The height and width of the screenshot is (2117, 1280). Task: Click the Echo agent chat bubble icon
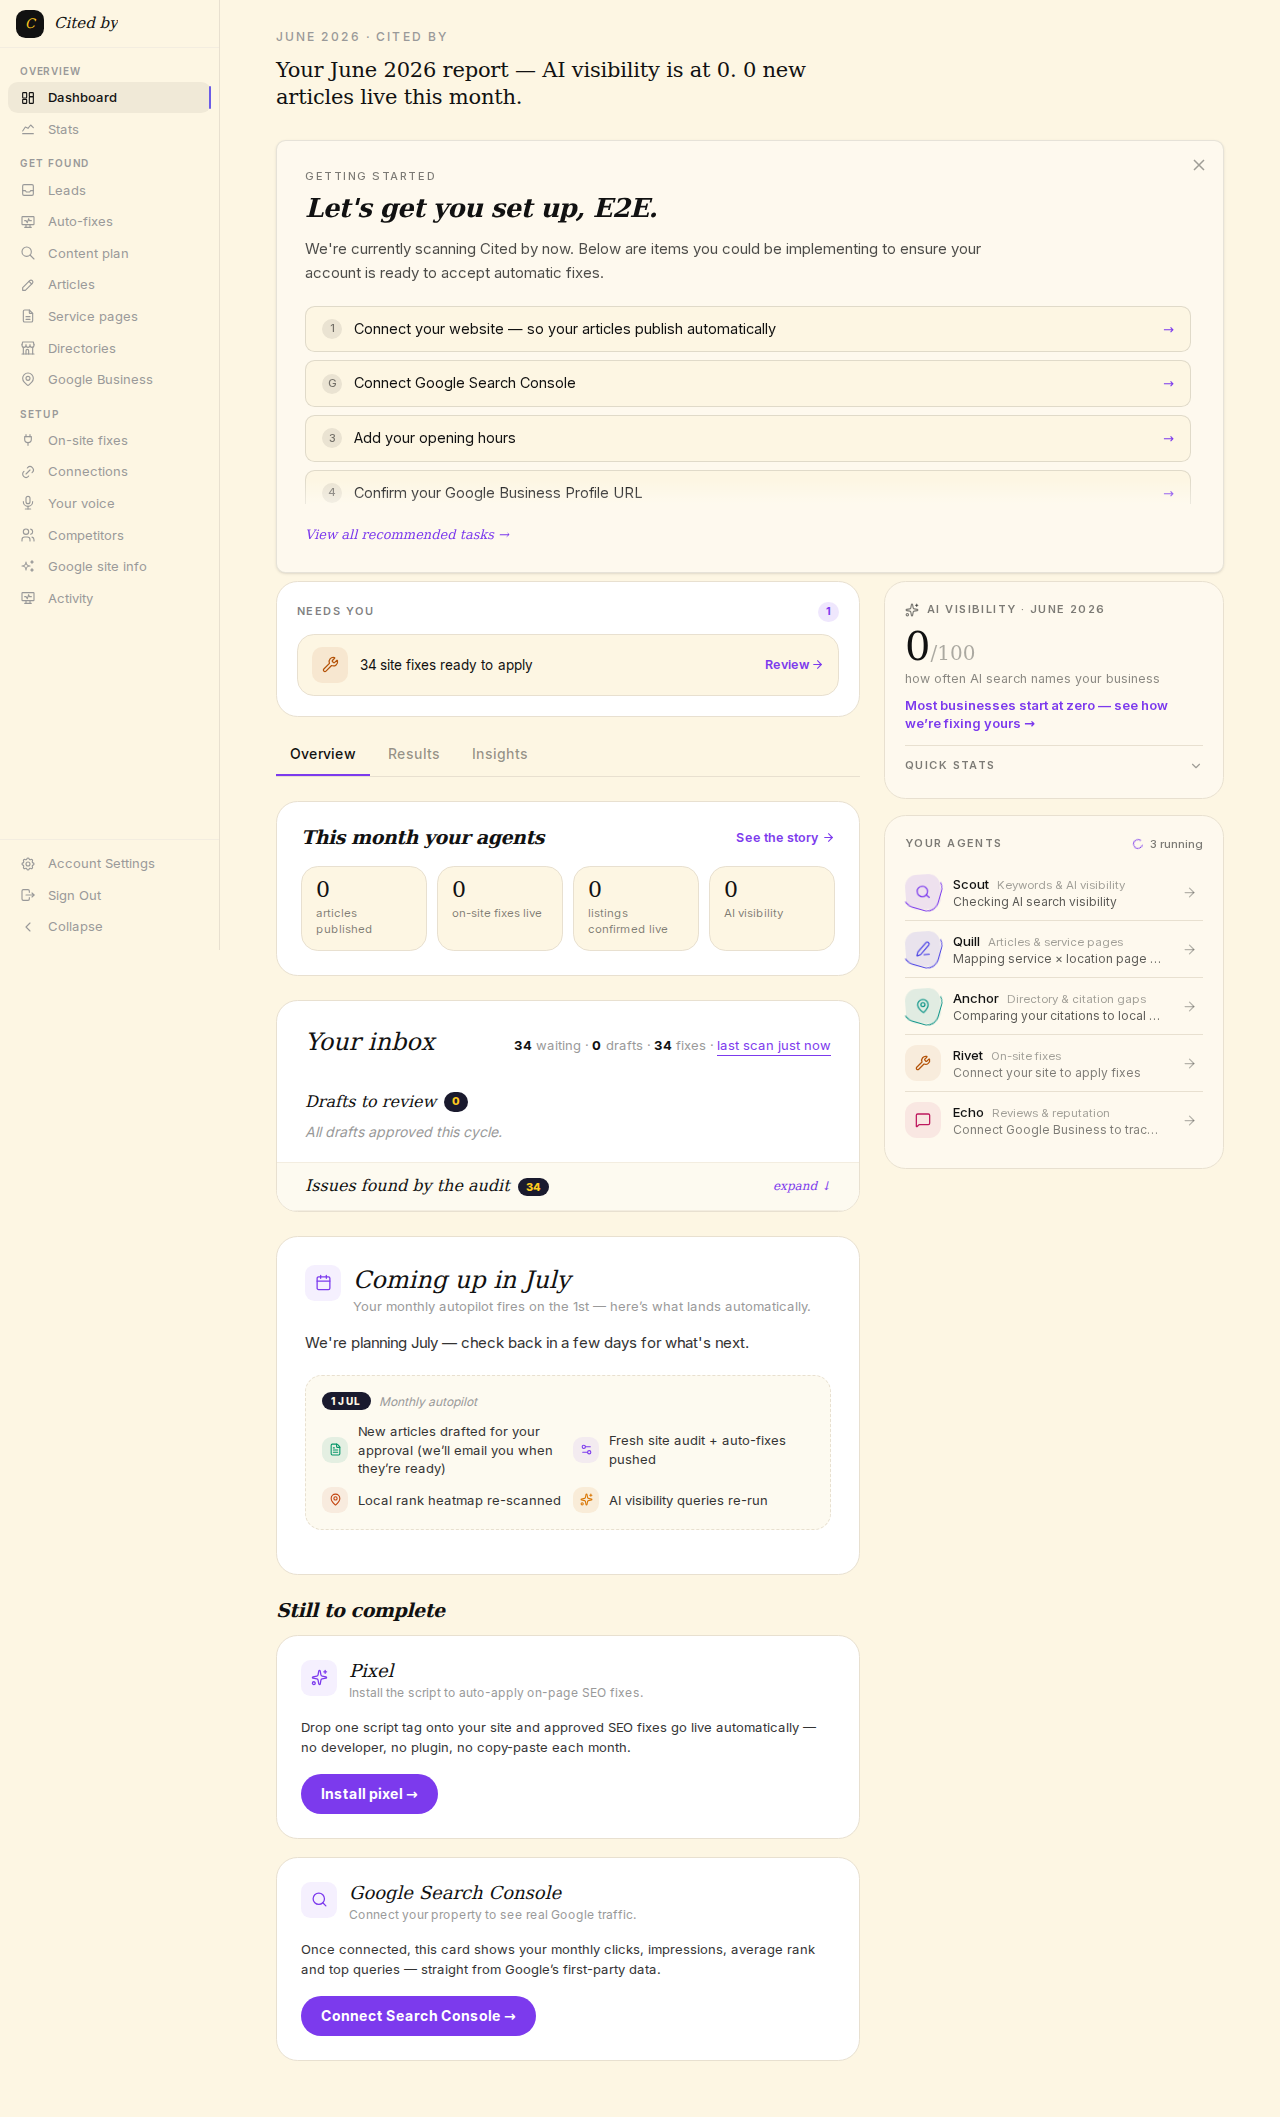point(923,1120)
